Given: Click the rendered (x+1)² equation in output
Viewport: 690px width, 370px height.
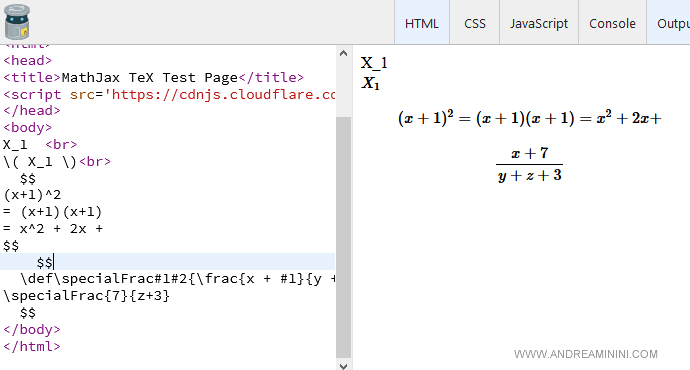Looking at the screenshot, I should point(529,118).
